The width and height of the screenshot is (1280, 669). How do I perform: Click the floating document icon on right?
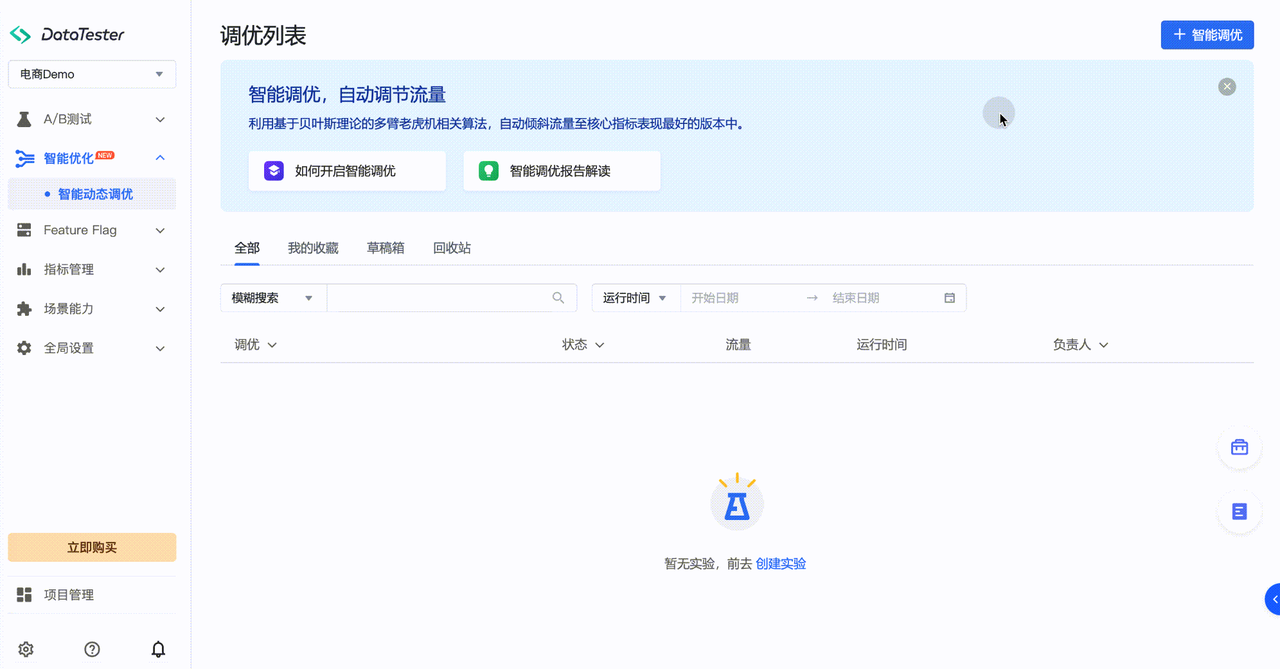tap(1239, 511)
